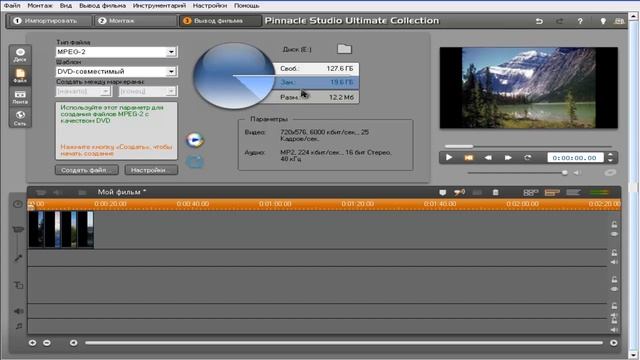Zoom in timeline with plus button
The width and height of the screenshot is (640, 360).
32,343
